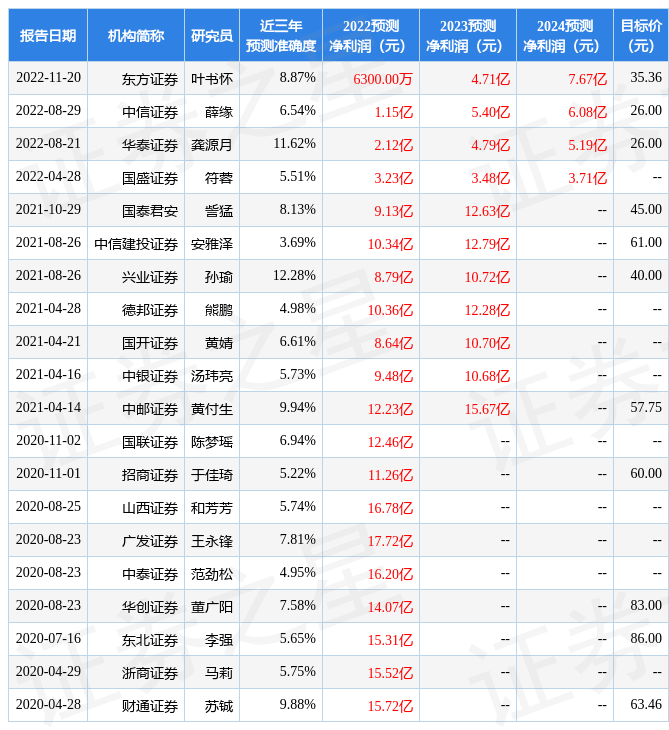Click target price 83.00
Viewport: 669px width, 730px height.
point(646,605)
